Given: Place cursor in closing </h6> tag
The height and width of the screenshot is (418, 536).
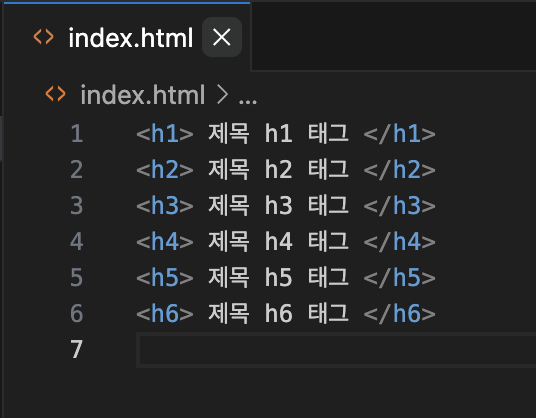Looking at the screenshot, I should 399,313.
